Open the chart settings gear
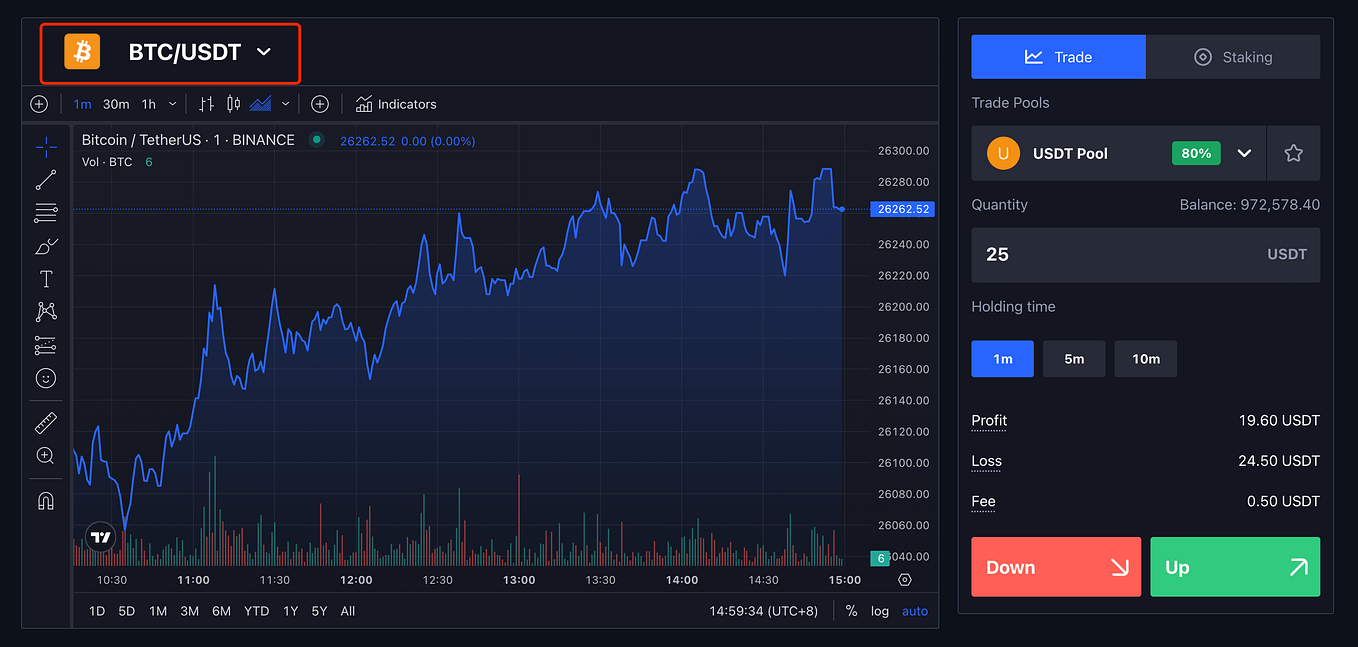 click(x=903, y=580)
